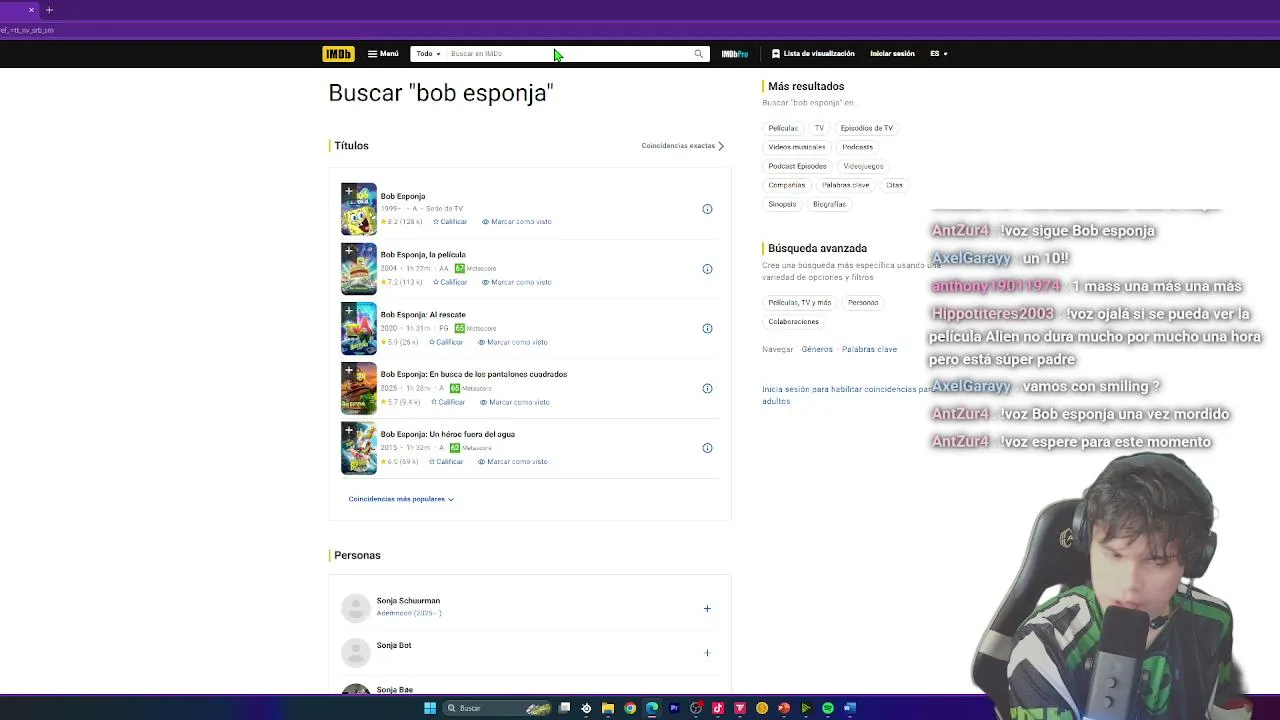Screen dimensions: 1280x720
Task: Go to the IMDb home logo
Action: pyautogui.click(x=338, y=54)
